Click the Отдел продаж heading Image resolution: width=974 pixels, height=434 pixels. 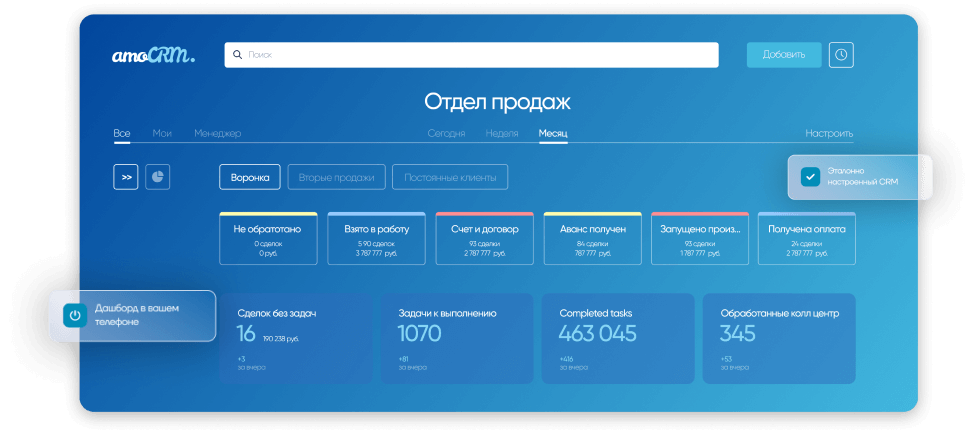497,102
